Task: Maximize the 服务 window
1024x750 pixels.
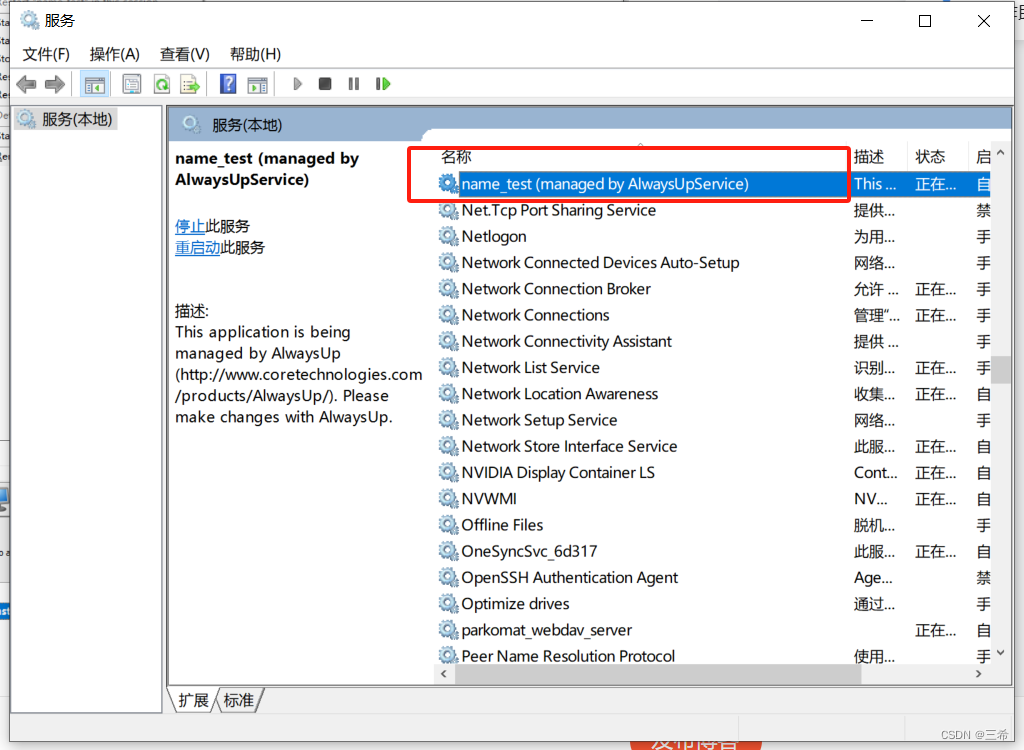Action: (925, 21)
